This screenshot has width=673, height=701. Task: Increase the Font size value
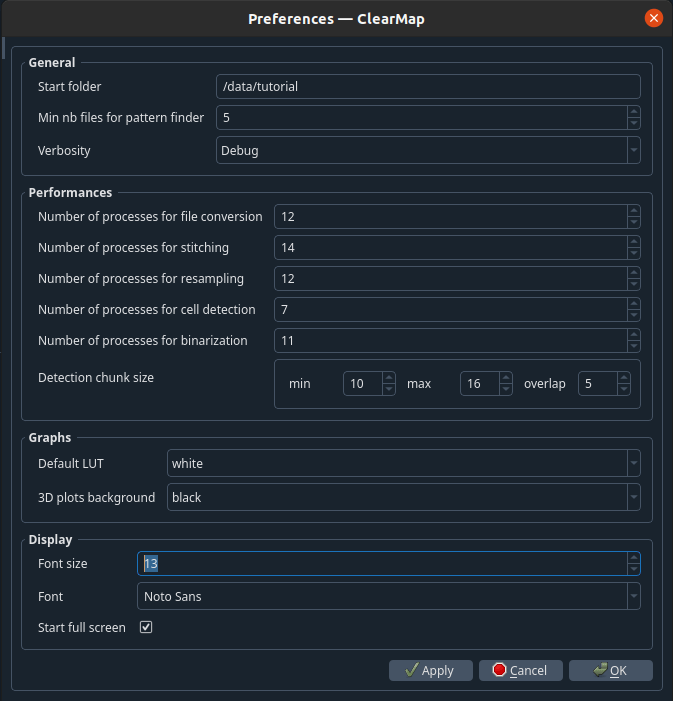point(634,558)
